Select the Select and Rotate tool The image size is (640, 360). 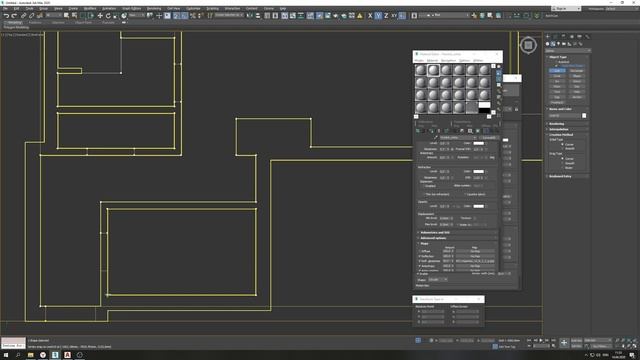108,16
